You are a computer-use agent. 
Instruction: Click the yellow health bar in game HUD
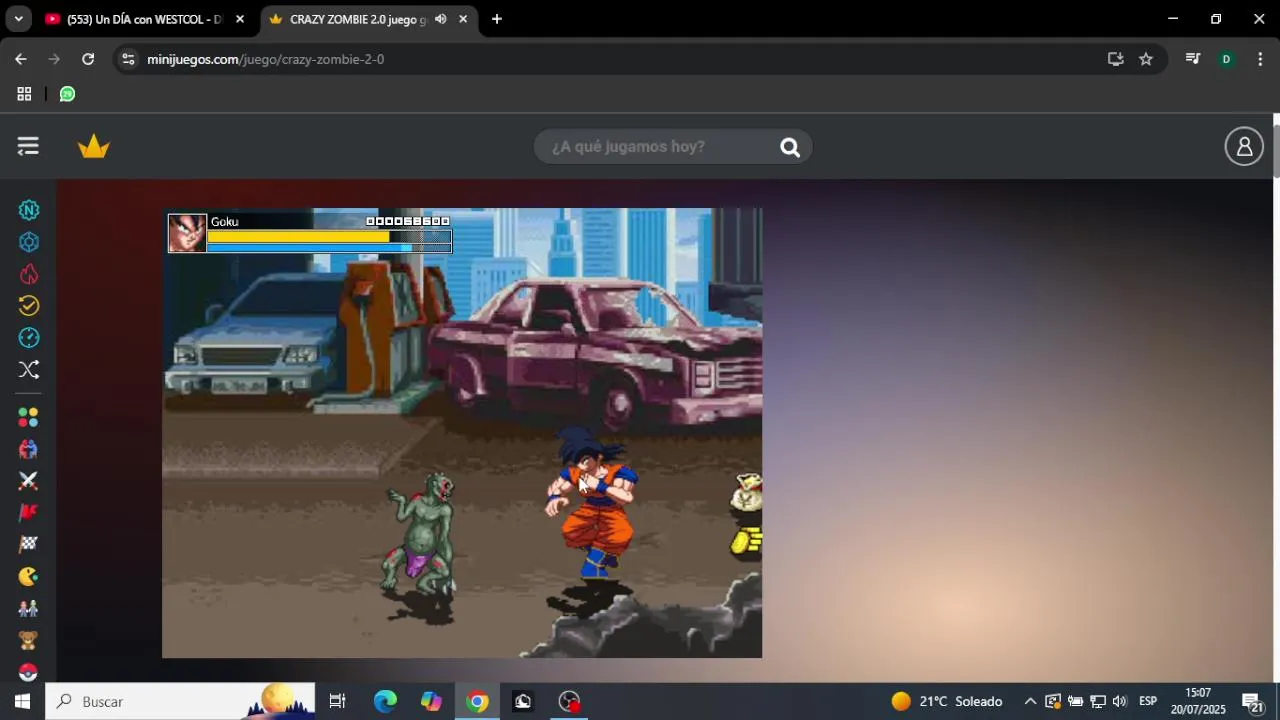[x=298, y=237]
